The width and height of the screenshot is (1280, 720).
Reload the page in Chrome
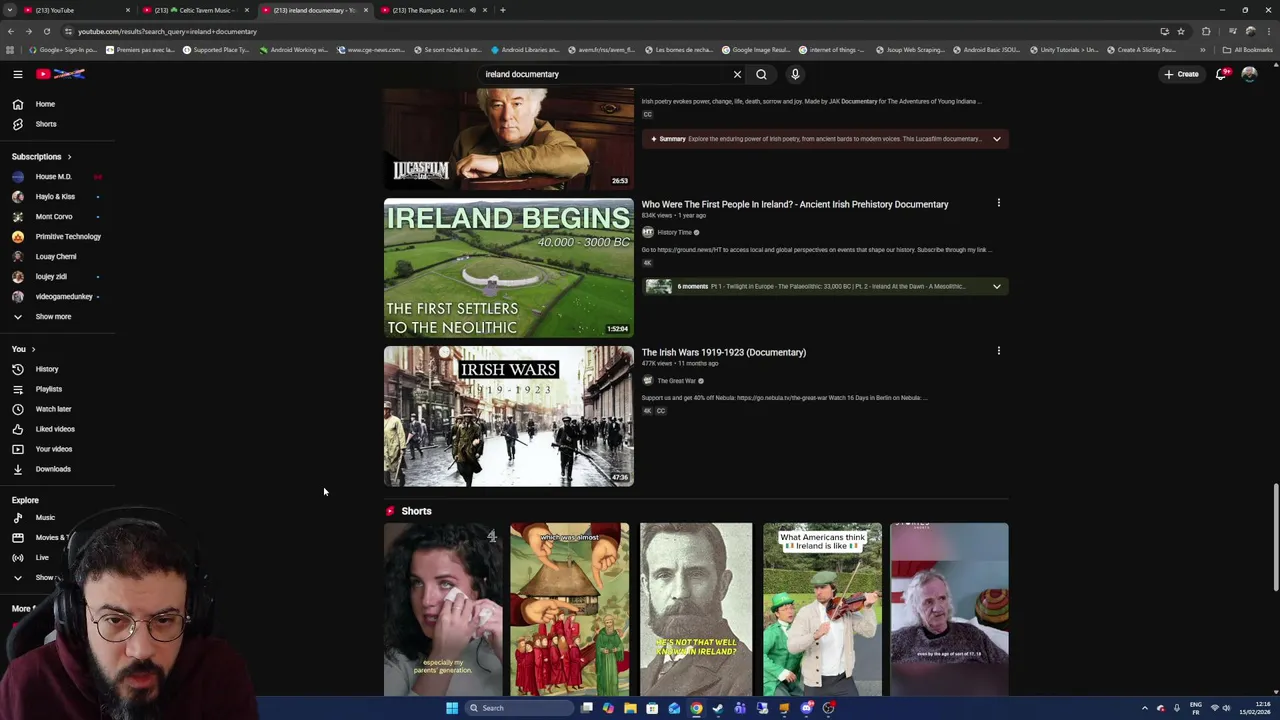tap(46, 31)
